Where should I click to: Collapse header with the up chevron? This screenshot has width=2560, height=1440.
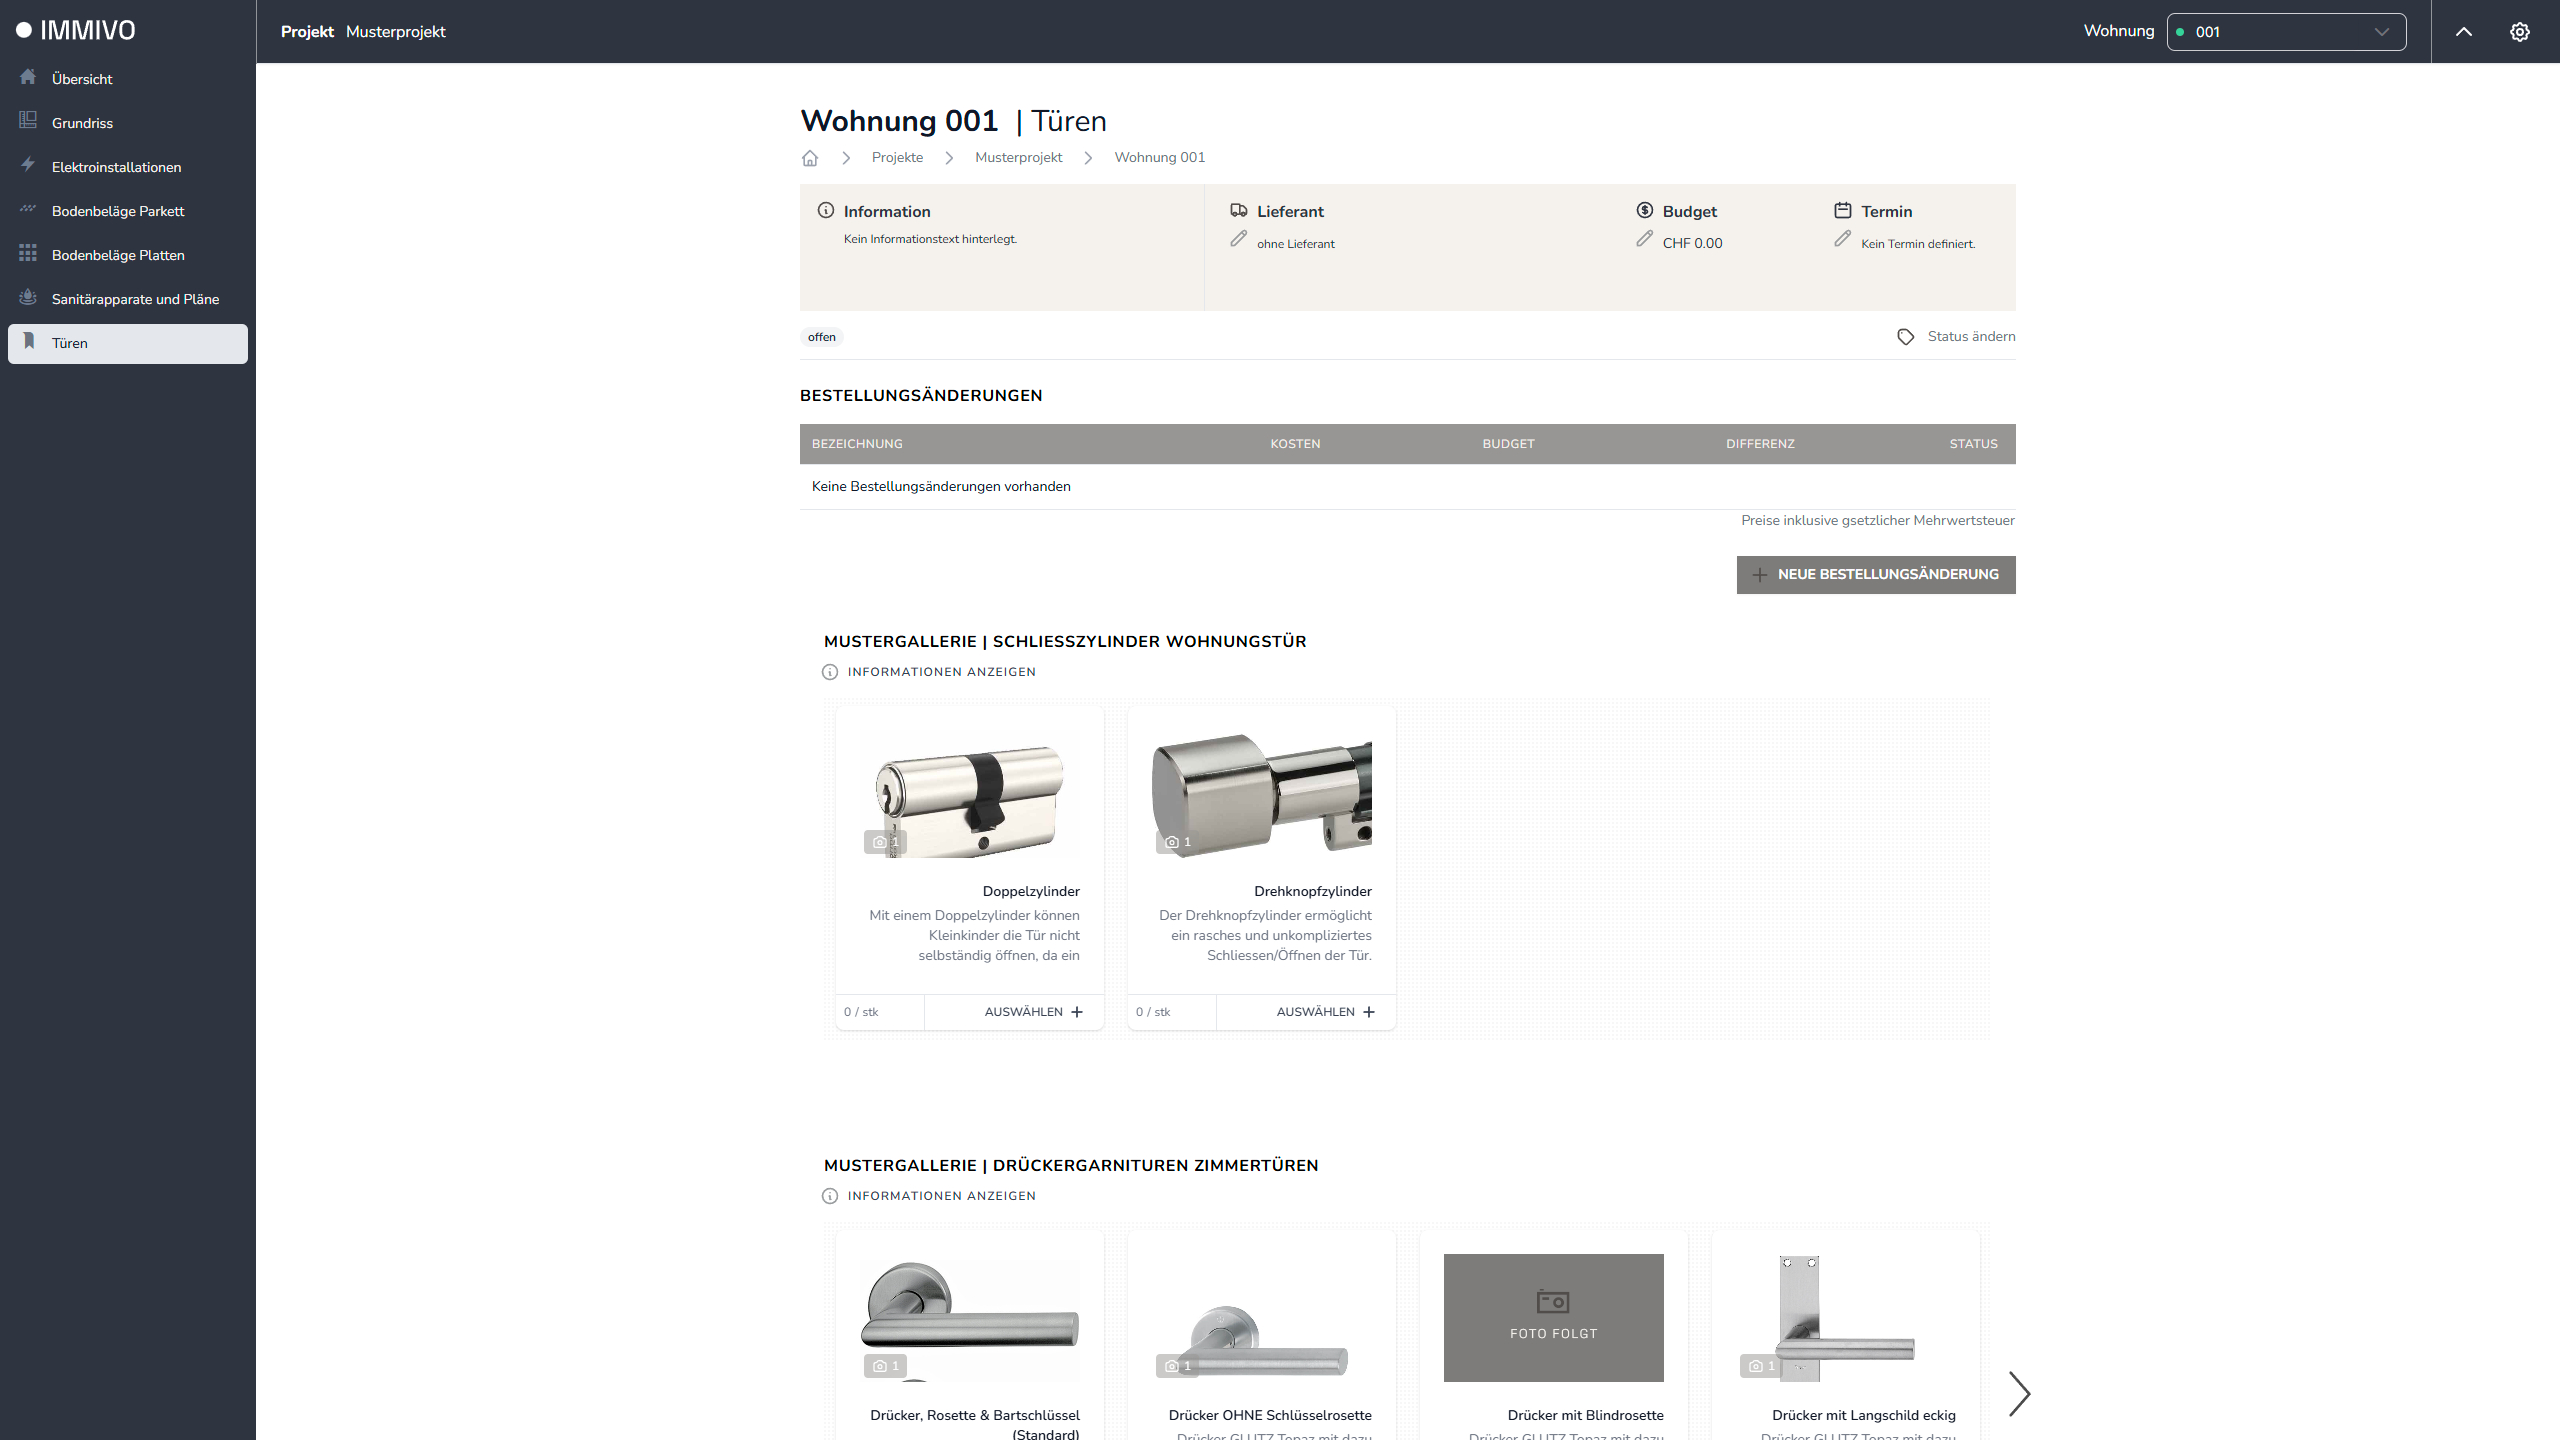(x=2463, y=32)
